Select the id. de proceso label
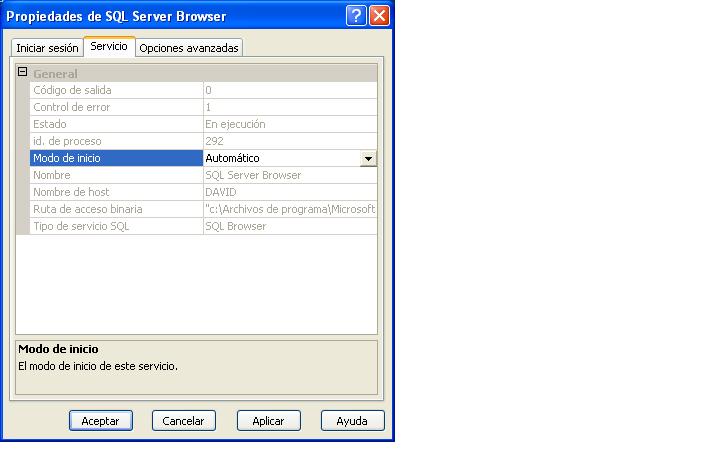Screen dimensions: 720x450 [x=67, y=141]
